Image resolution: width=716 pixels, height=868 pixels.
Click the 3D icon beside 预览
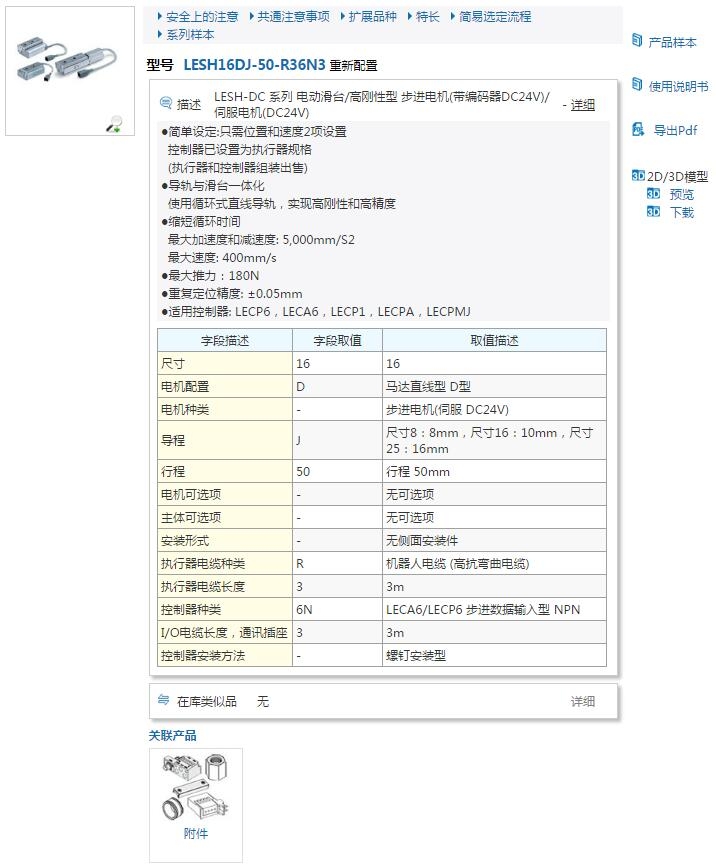pos(653,194)
